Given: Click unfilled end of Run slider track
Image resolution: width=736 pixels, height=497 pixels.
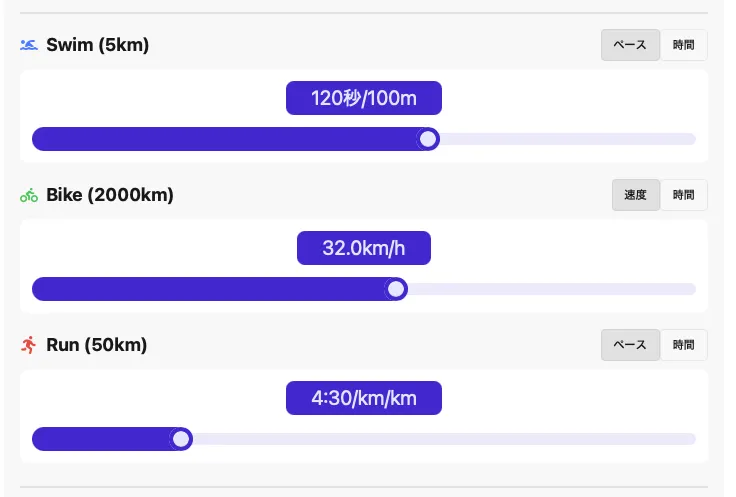Looking at the screenshot, I should [680, 439].
